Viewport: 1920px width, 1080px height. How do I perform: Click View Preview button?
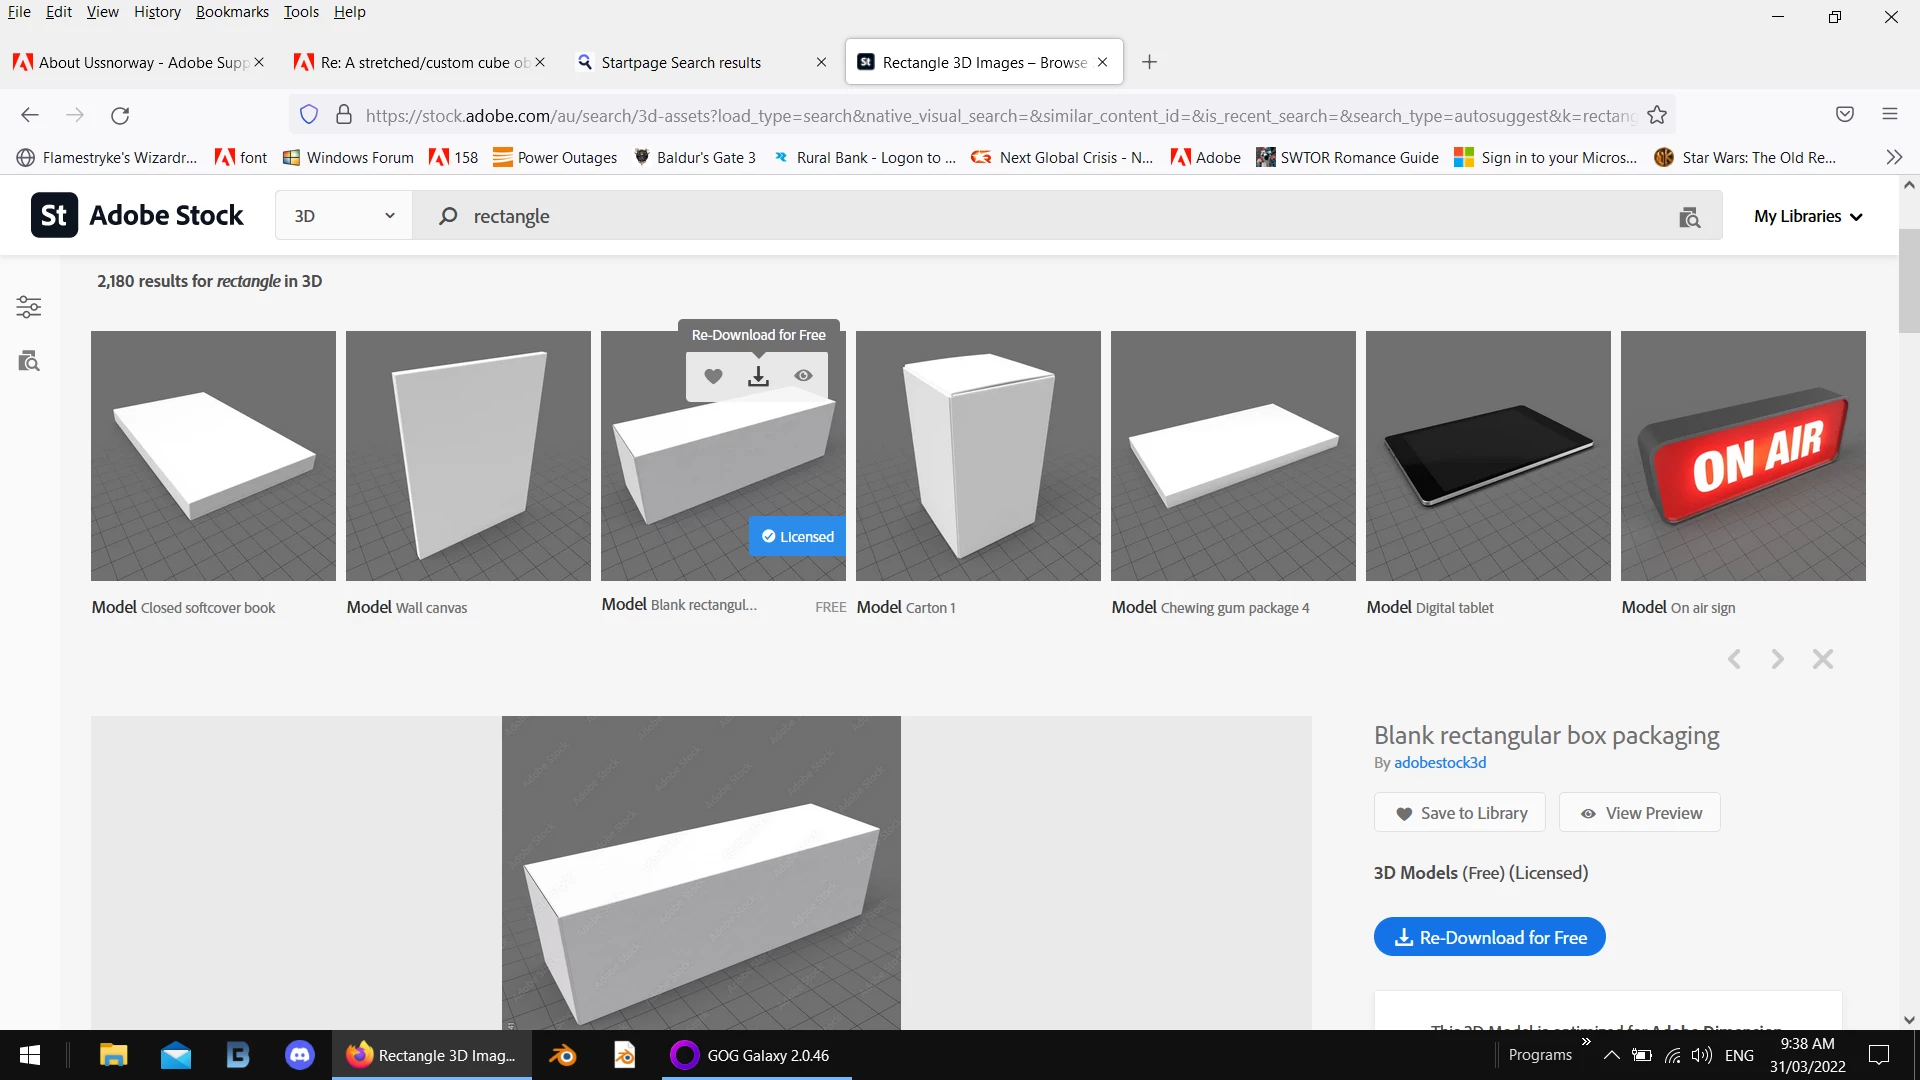[1639, 813]
